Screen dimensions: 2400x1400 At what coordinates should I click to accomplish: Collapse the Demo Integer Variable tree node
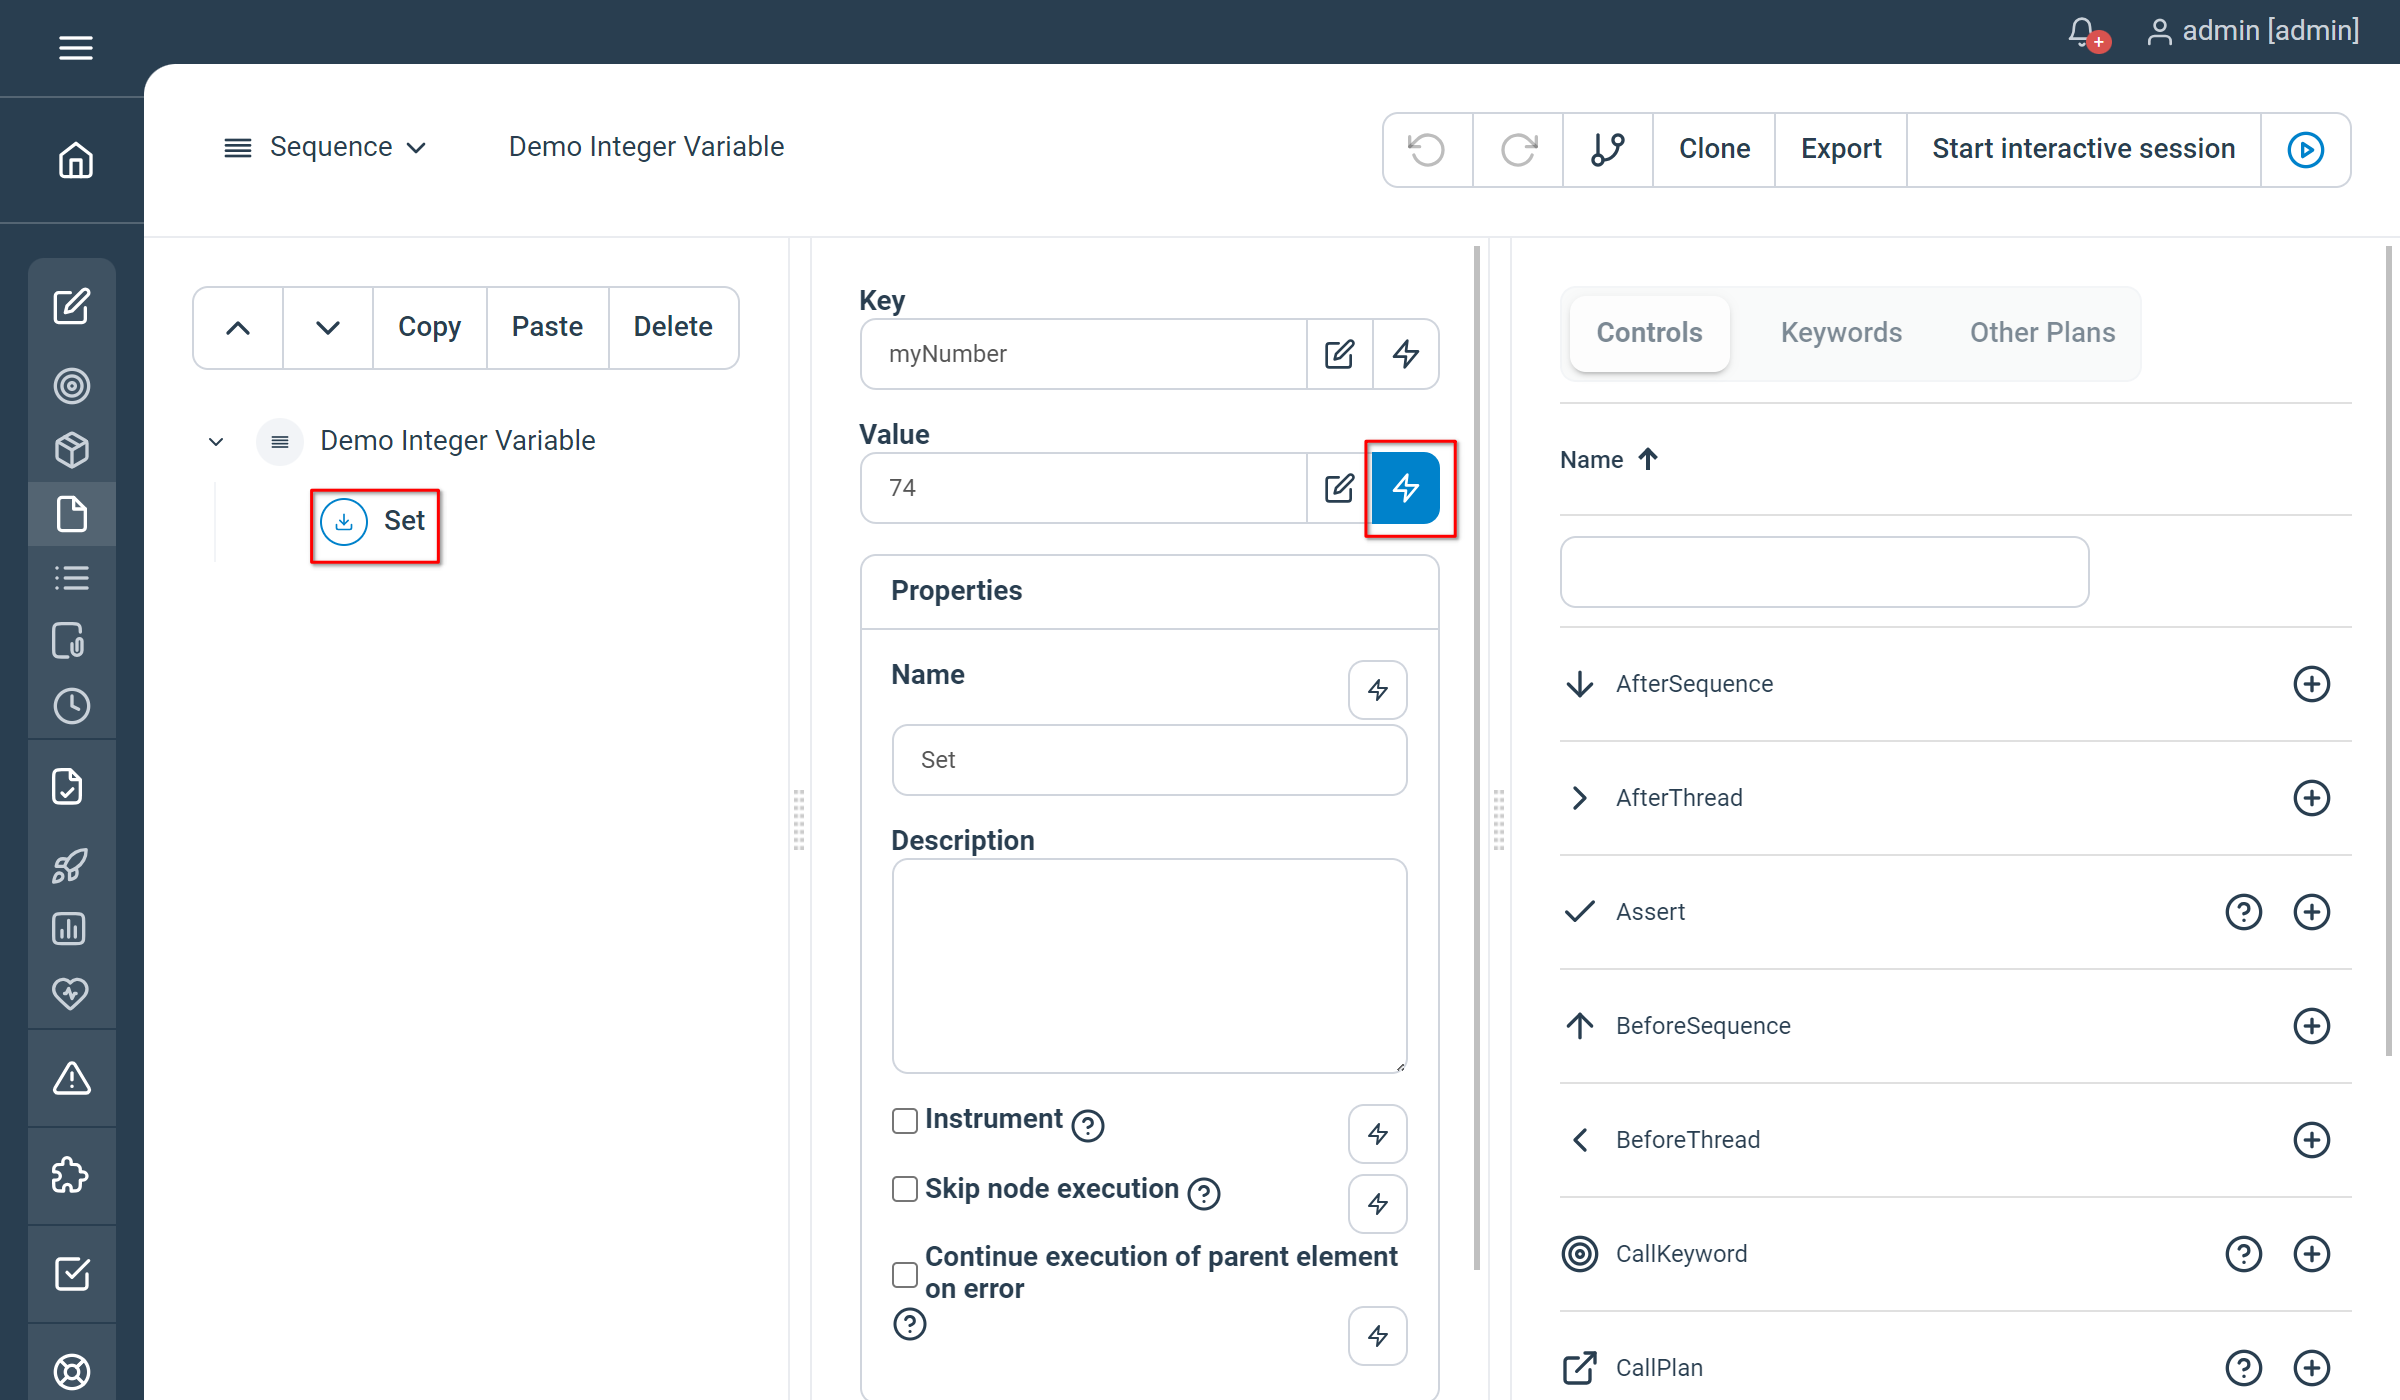(x=214, y=441)
